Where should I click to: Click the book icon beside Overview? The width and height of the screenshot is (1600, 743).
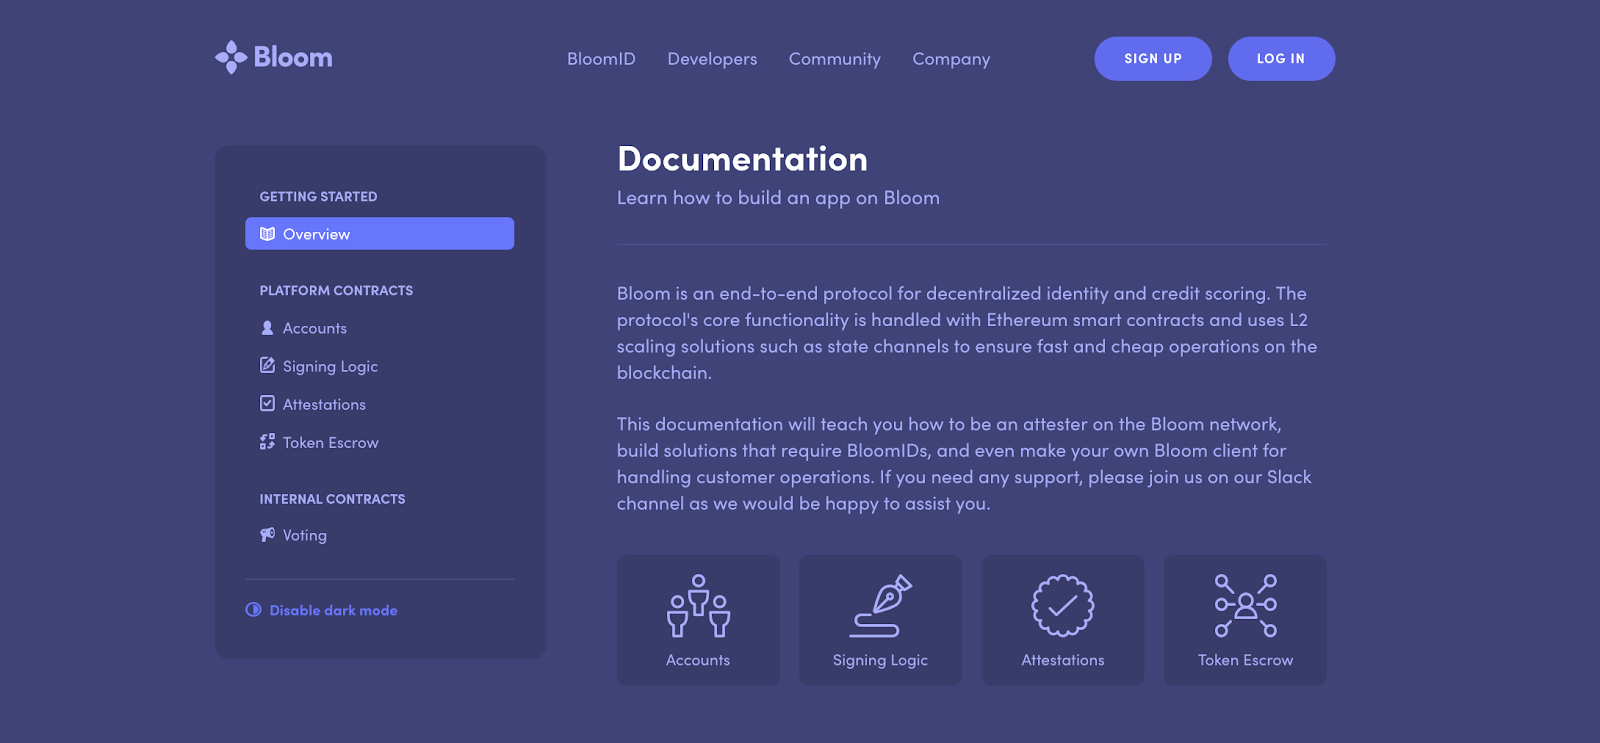coord(267,234)
